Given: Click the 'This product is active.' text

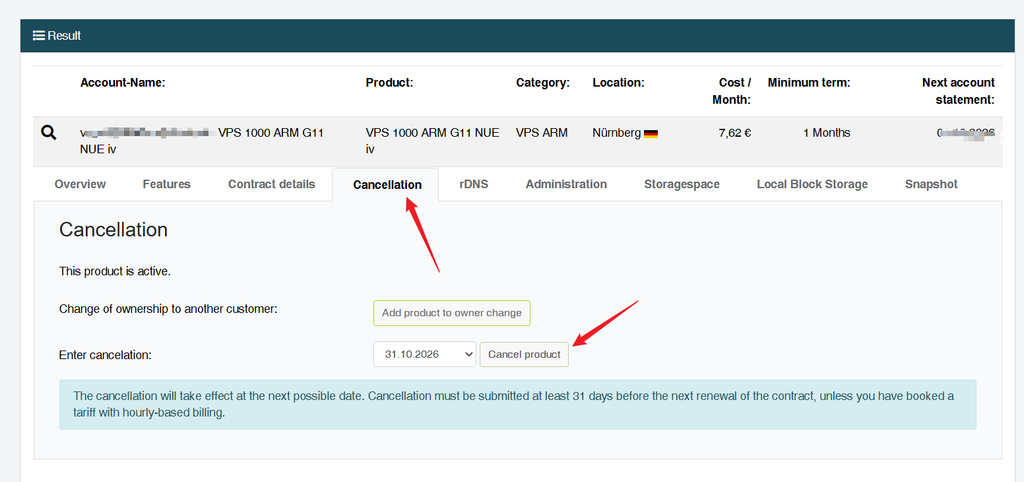Looking at the screenshot, I should click(x=115, y=271).
